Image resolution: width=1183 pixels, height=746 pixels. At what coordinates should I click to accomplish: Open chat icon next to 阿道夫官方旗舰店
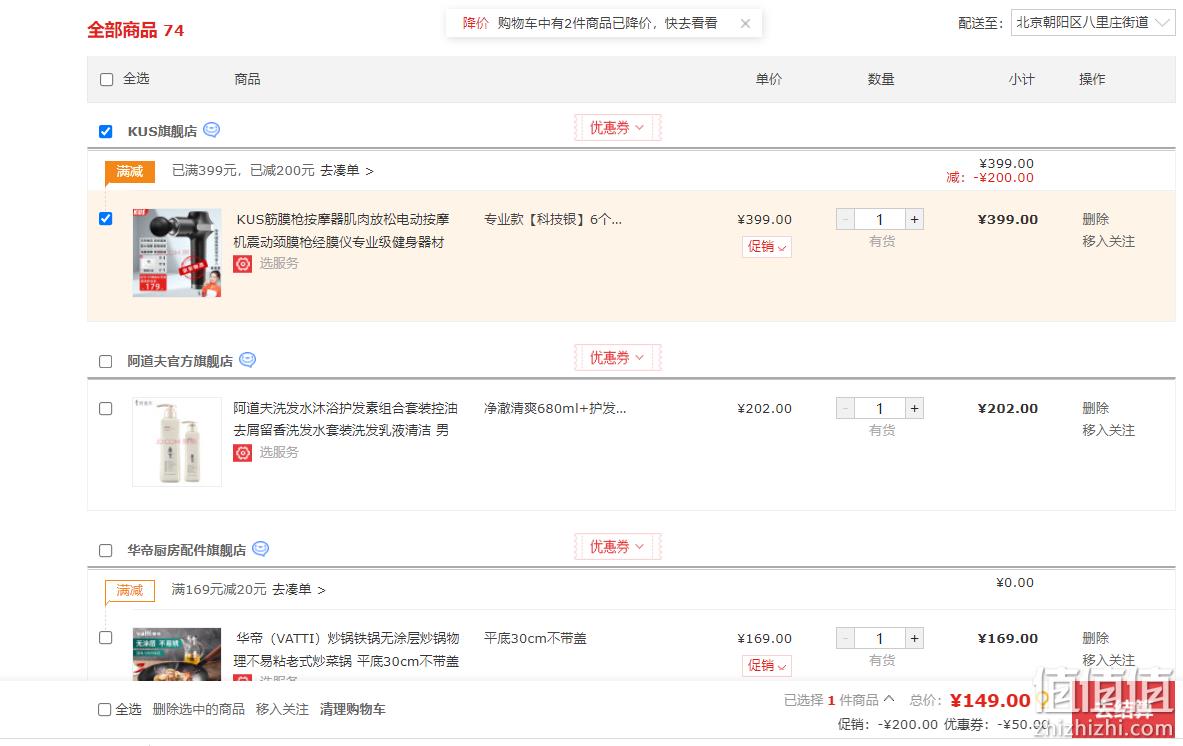(x=247, y=360)
